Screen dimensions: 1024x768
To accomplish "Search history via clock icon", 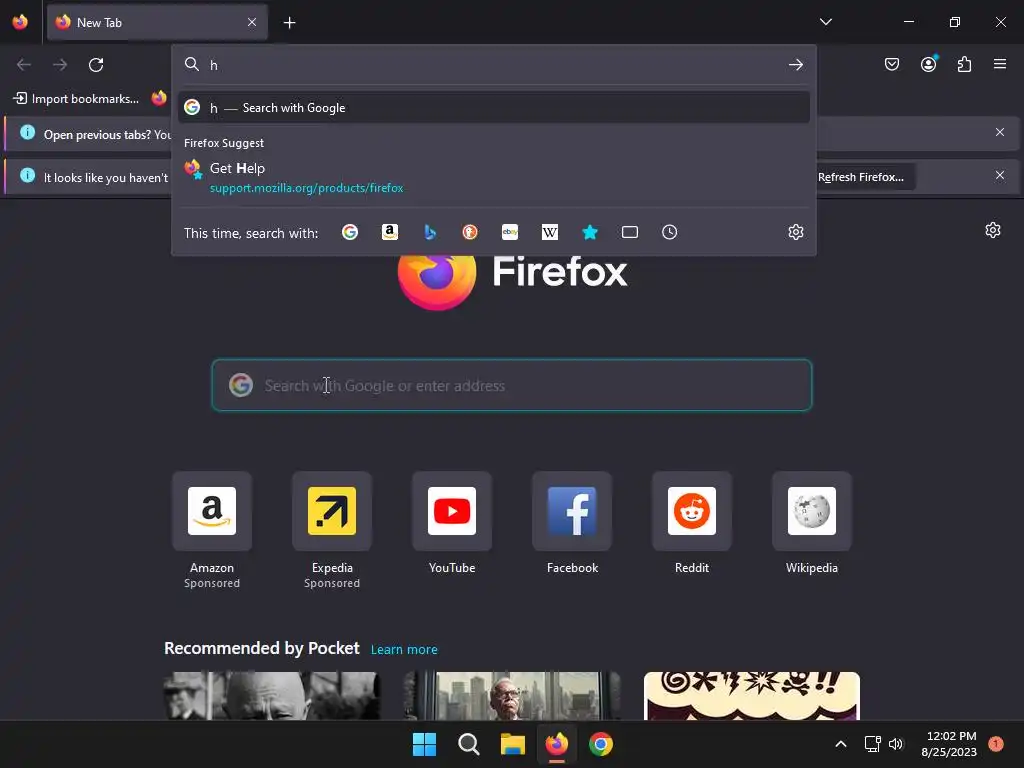I will pyautogui.click(x=669, y=232).
